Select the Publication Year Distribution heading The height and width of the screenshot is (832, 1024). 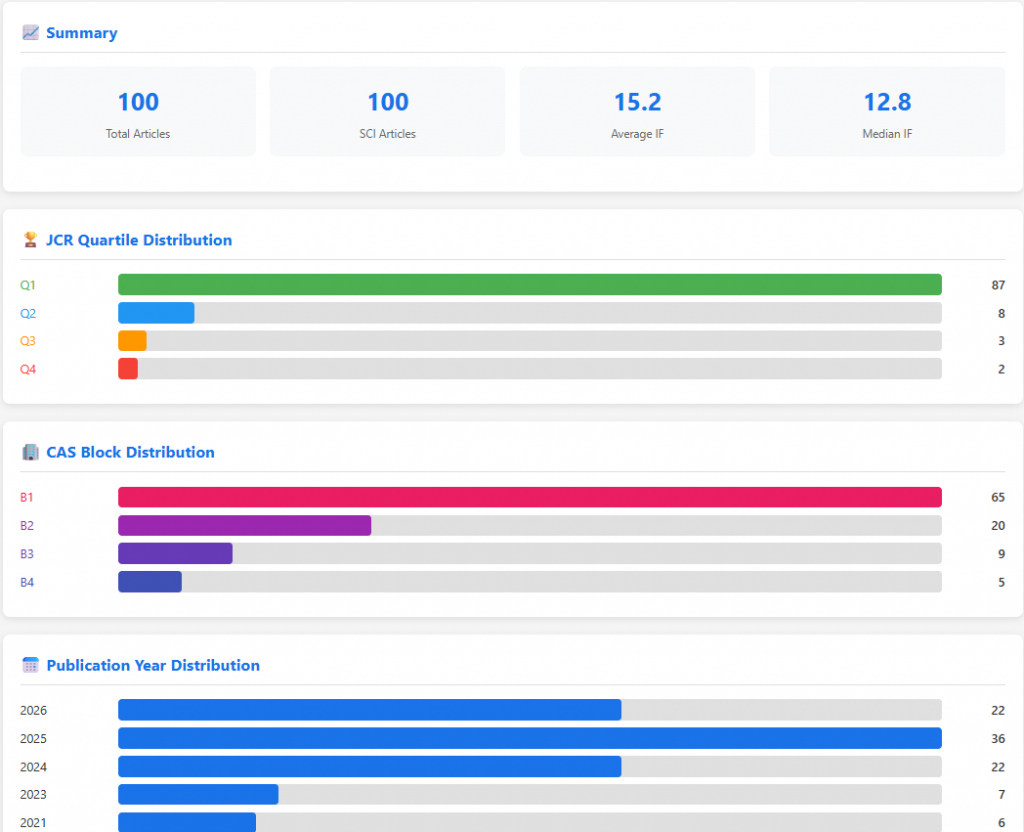pyautogui.click(x=153, y=665)
